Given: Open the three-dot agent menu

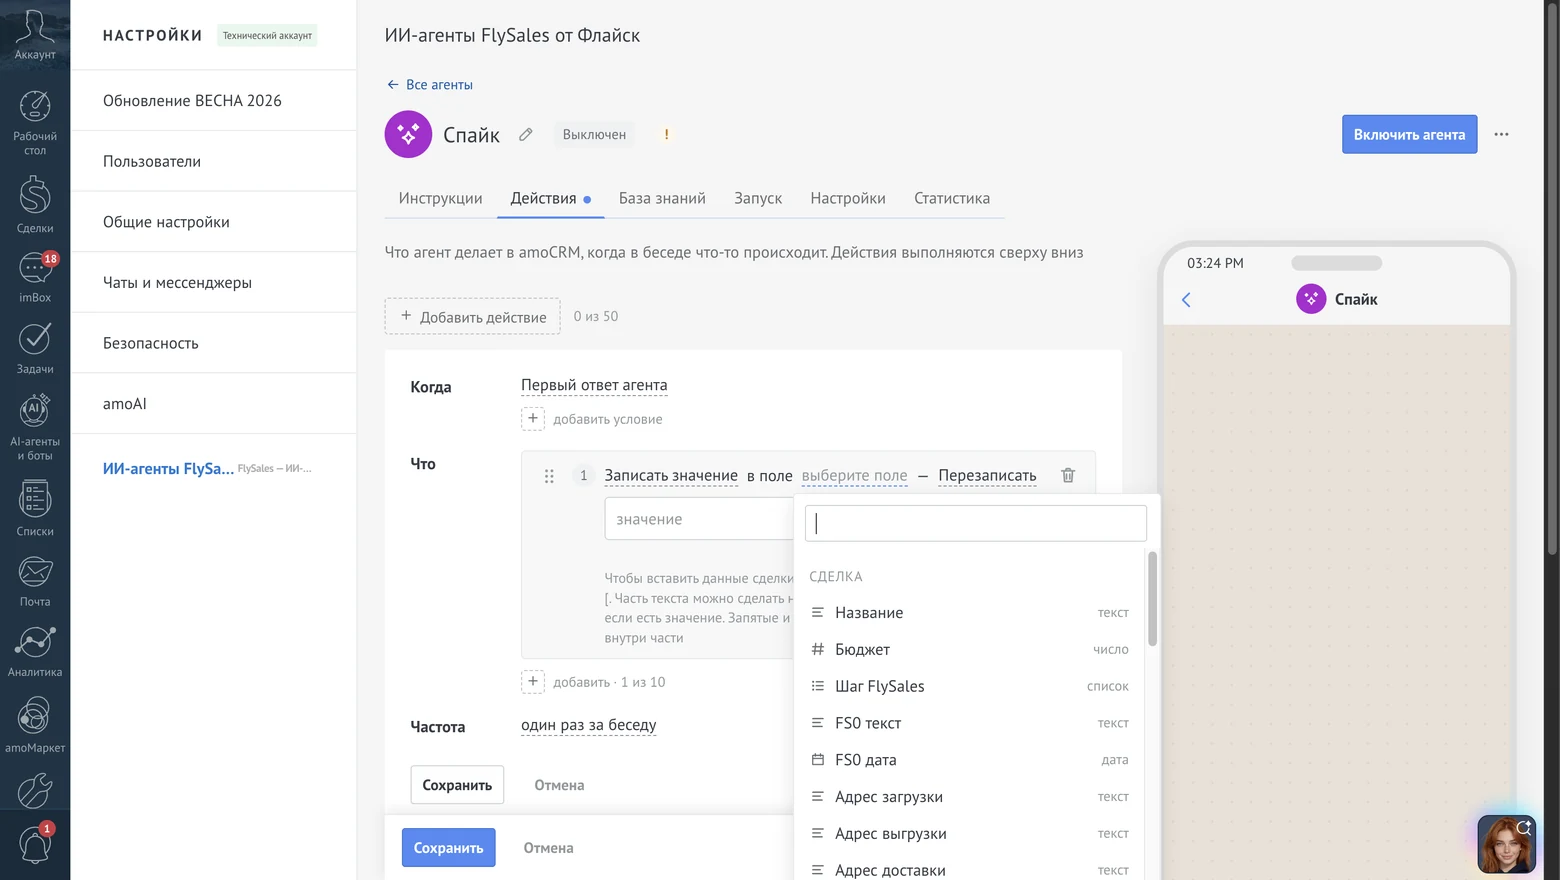Looking at the screenshot, I should pyautogui.click(x=1501, y=134).
